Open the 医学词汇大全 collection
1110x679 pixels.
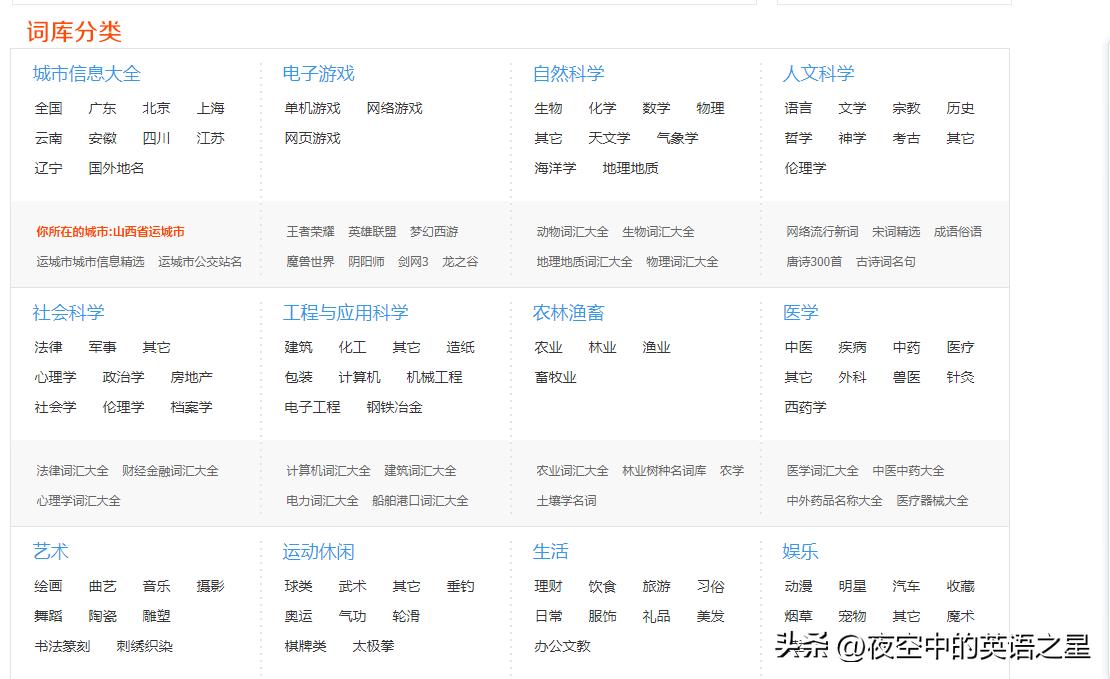pyautogui.click(x=820, y=470)
